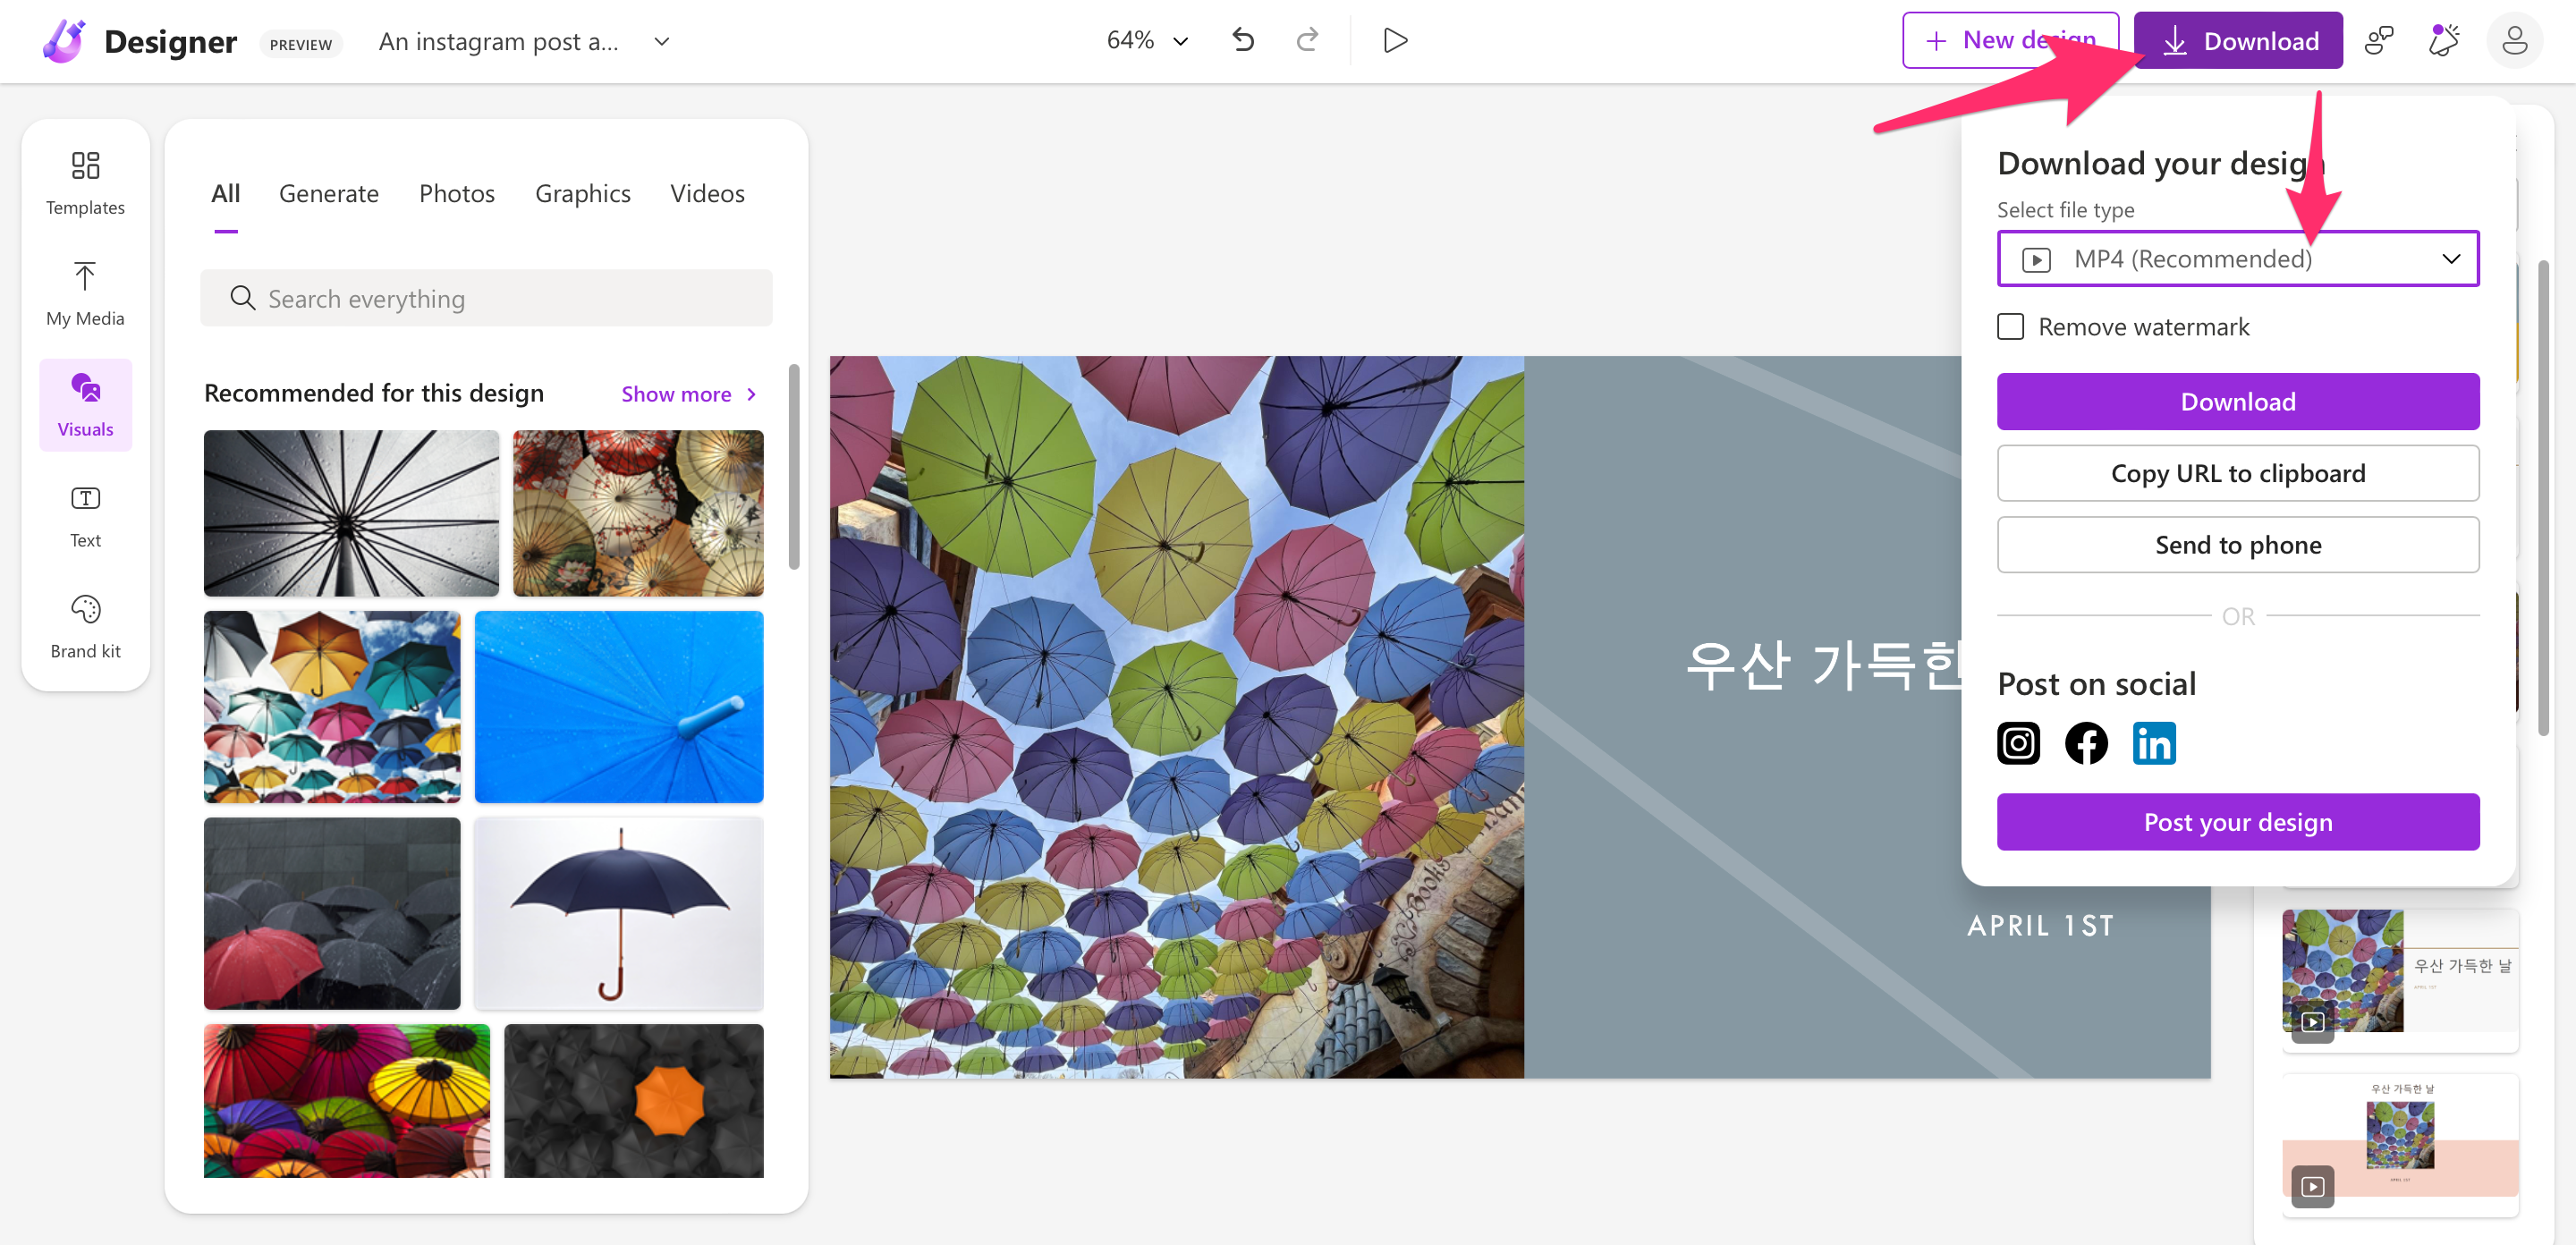Screen dimensions: 2576x1245
Task: Open the My Media upload panel
Action: [85, 294]
